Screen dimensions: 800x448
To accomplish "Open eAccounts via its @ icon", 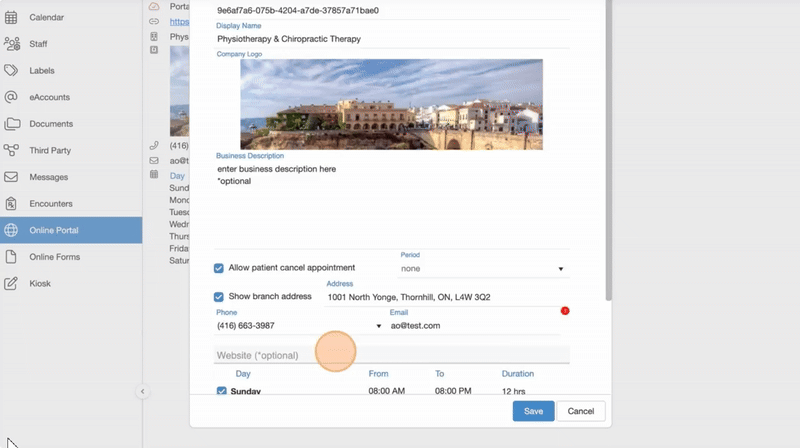I will (x=12, y=97).
